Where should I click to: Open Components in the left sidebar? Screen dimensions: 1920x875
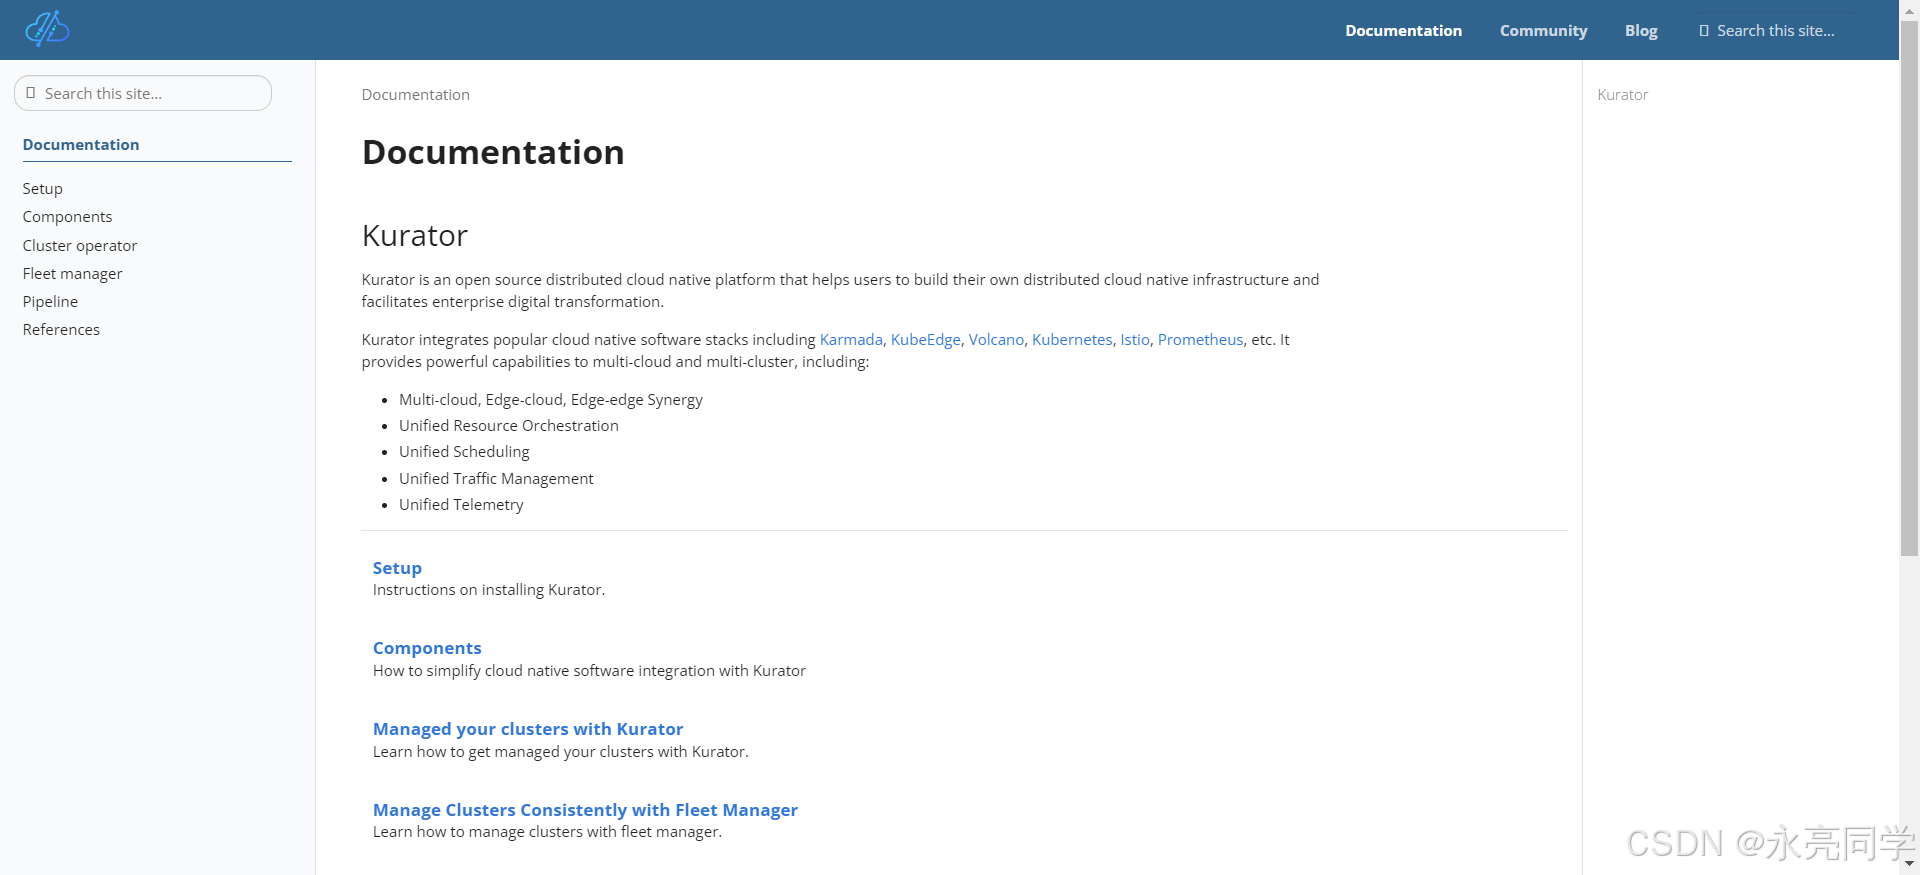tap(67, 217)
